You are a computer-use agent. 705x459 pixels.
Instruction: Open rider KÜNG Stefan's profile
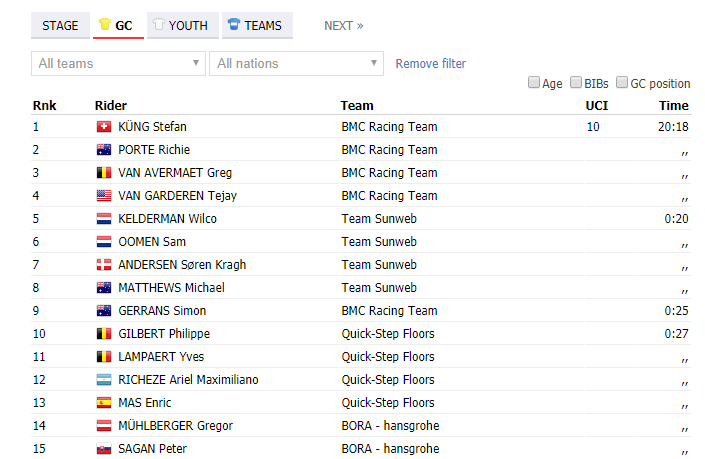pos(152,127)
